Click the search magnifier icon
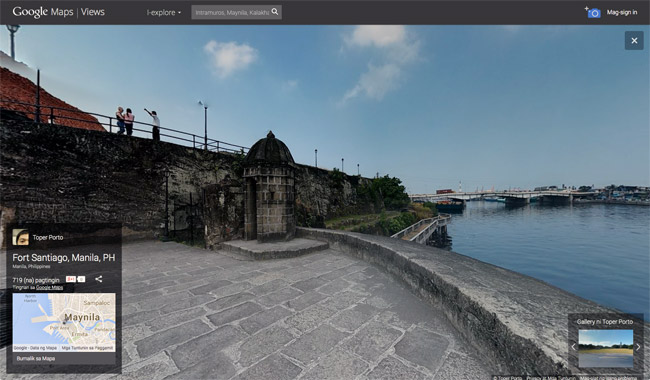This screenshot has height=380, width=650. 275,12
